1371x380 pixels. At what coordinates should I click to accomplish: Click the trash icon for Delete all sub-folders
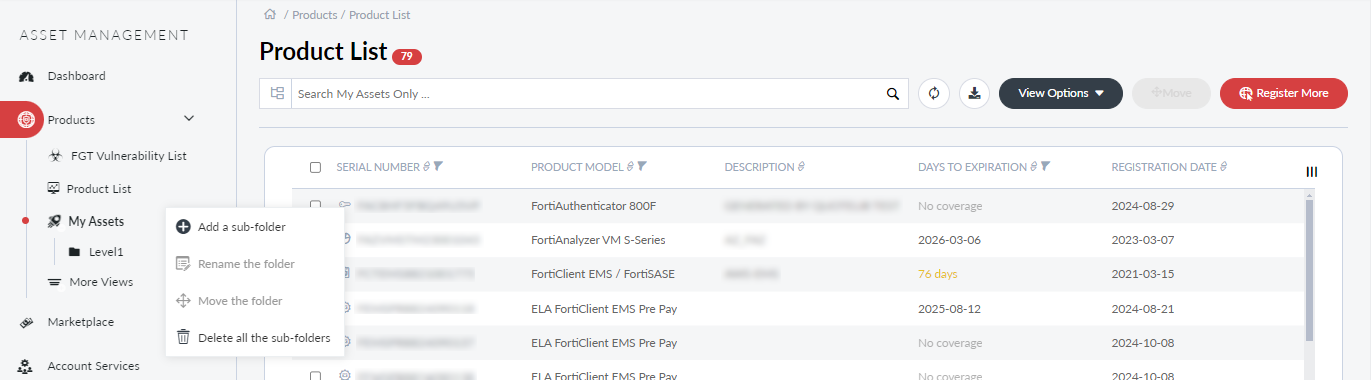[183, 338]
